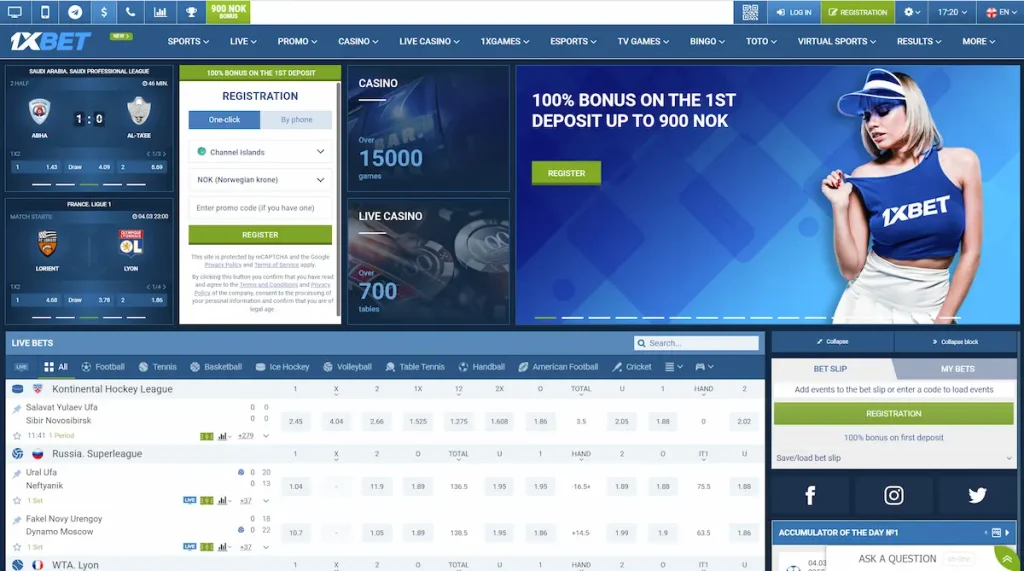Open the trophy icon in top bar
This screenshot has height=571, width=1024.
coord(191,12)
